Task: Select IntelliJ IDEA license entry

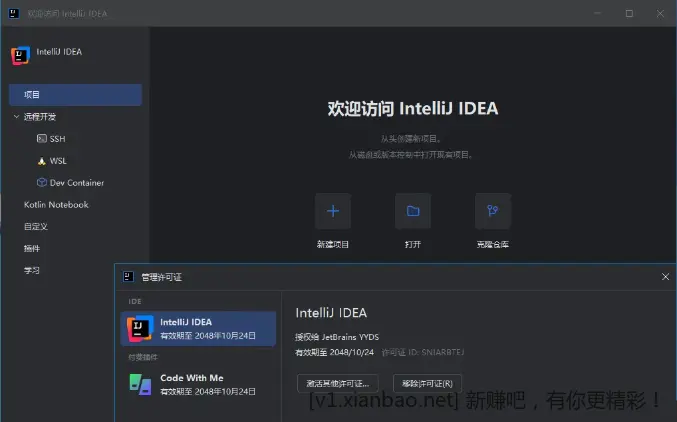Action: click(x=198, y=329)
